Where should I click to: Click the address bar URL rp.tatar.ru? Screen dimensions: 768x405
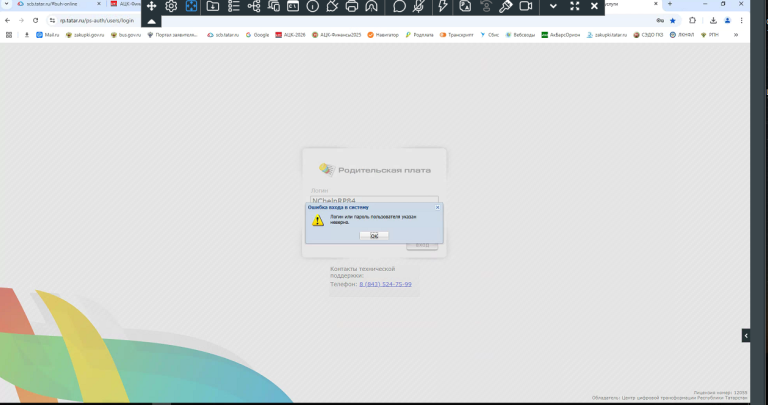click(96, 21)
